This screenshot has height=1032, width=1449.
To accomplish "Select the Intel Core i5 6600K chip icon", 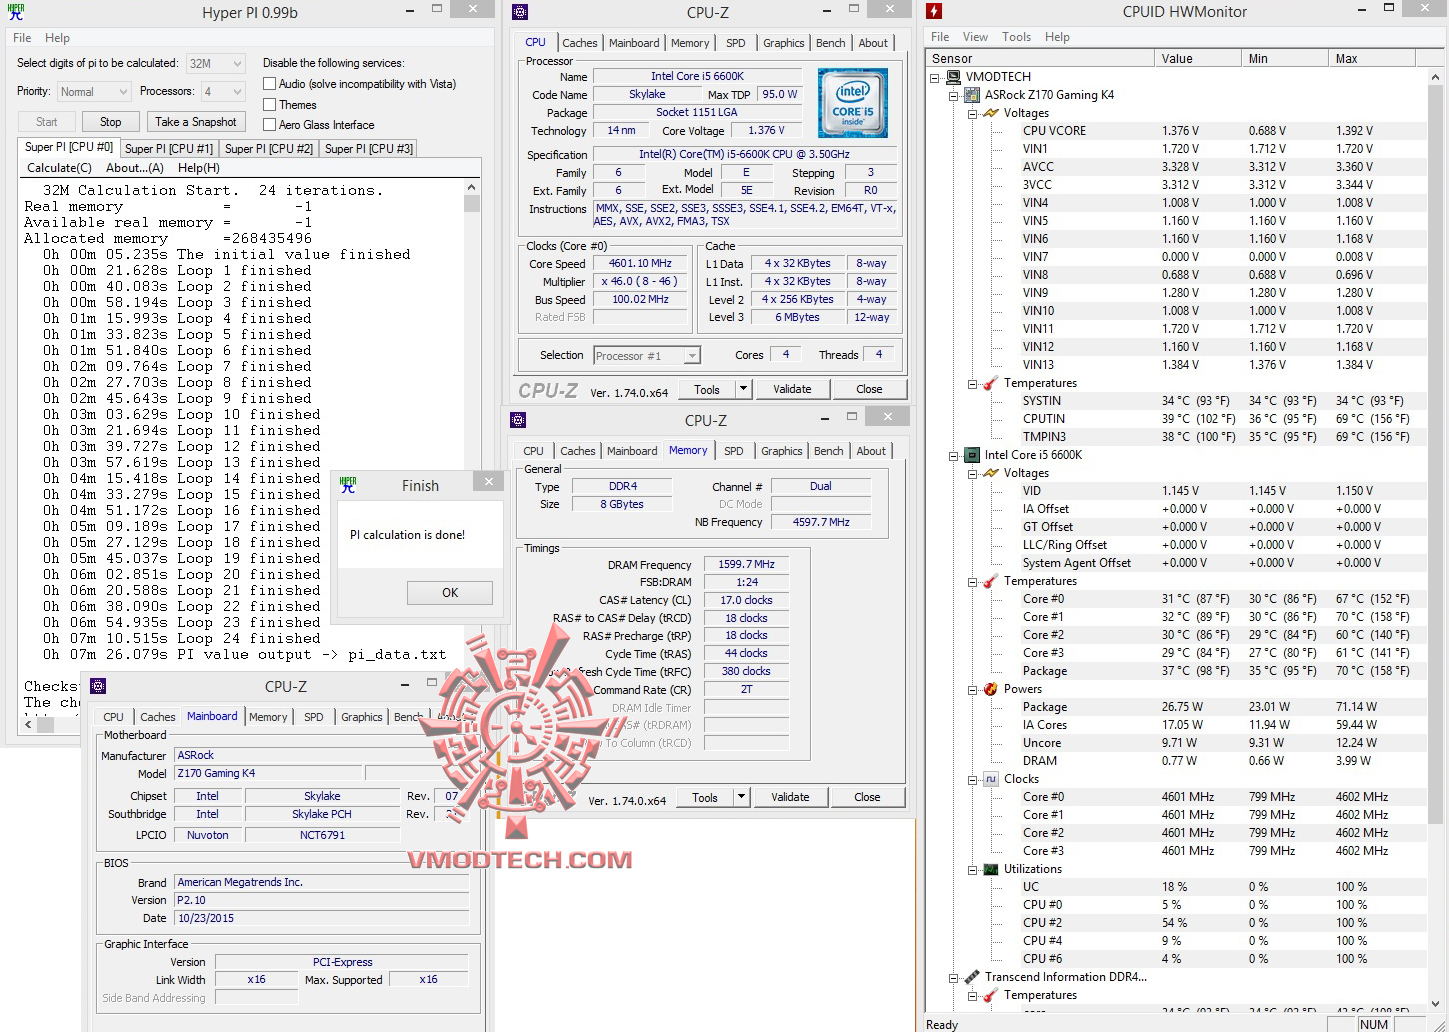I will coord(972,455).
